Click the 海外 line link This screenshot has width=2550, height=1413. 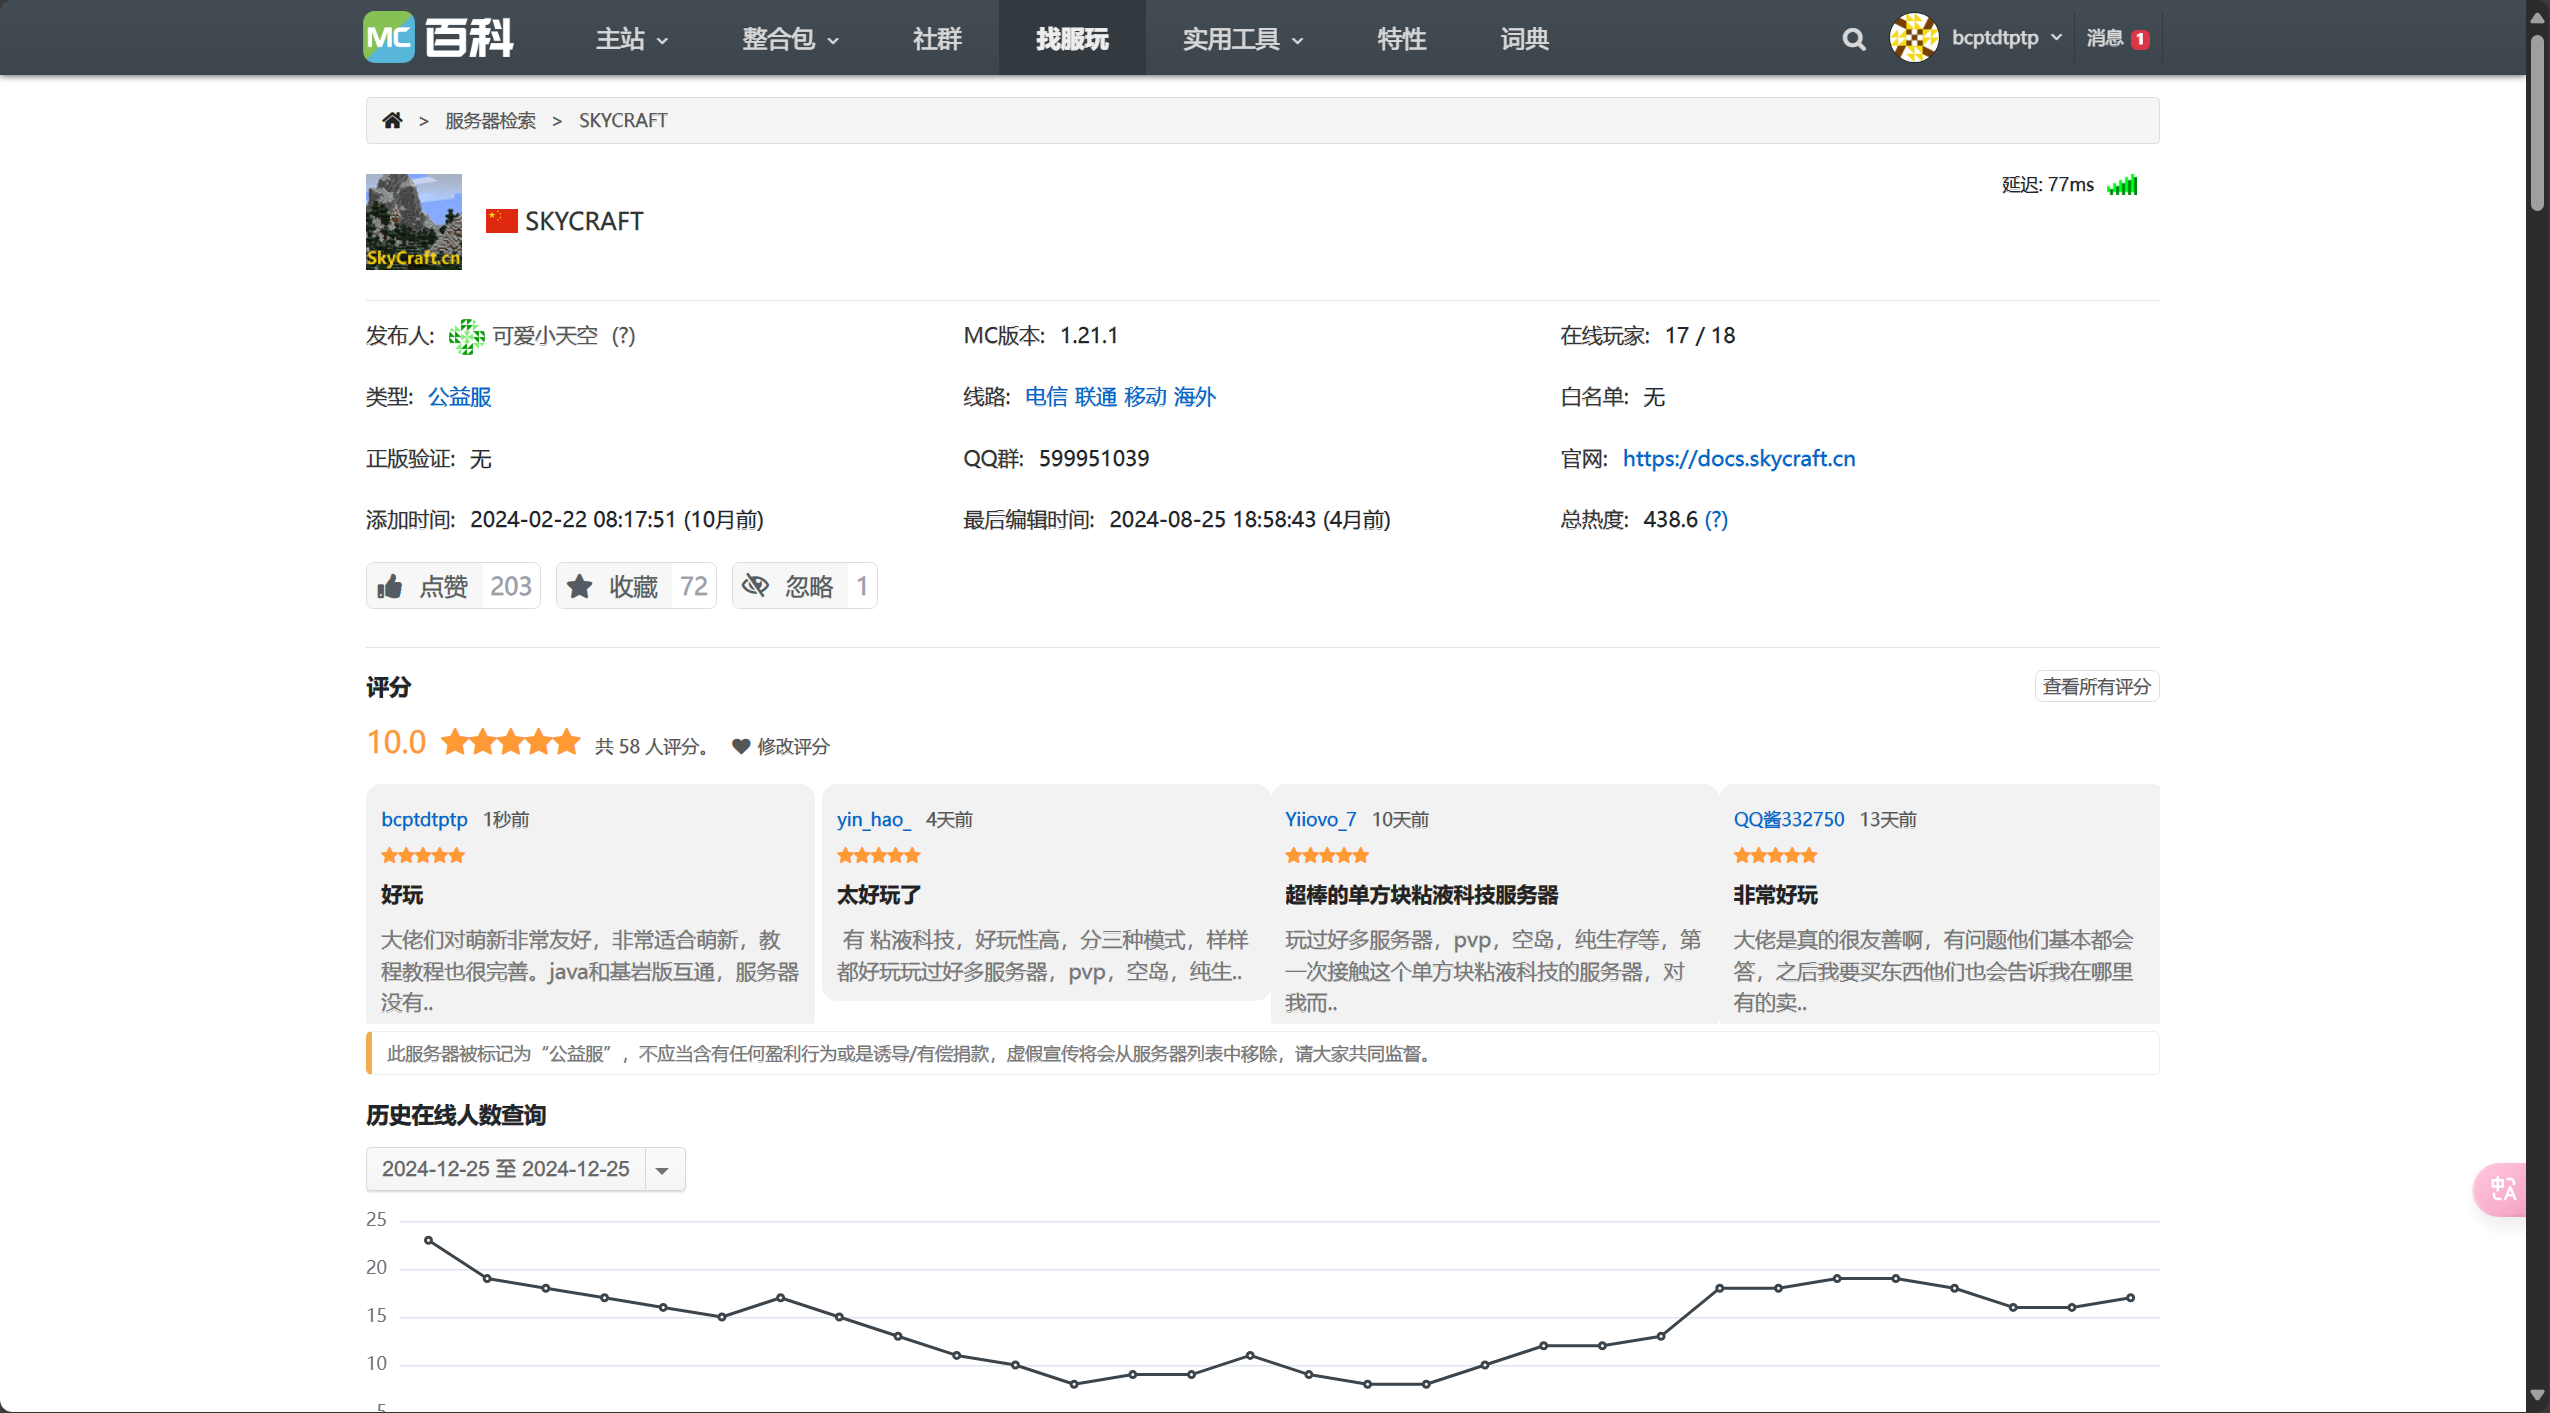coord(1195,397)
